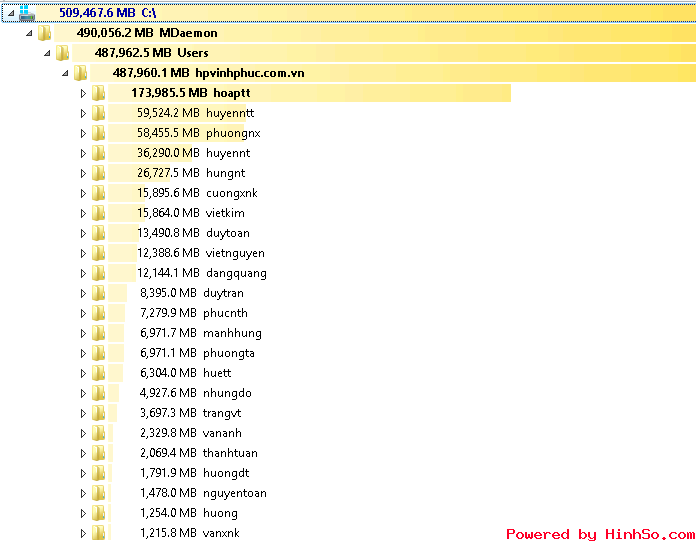The height and width of the screenshot is (541, 696).
Task: Select the 487,962.5 MB Users row
Action: (x=384, y=53)
